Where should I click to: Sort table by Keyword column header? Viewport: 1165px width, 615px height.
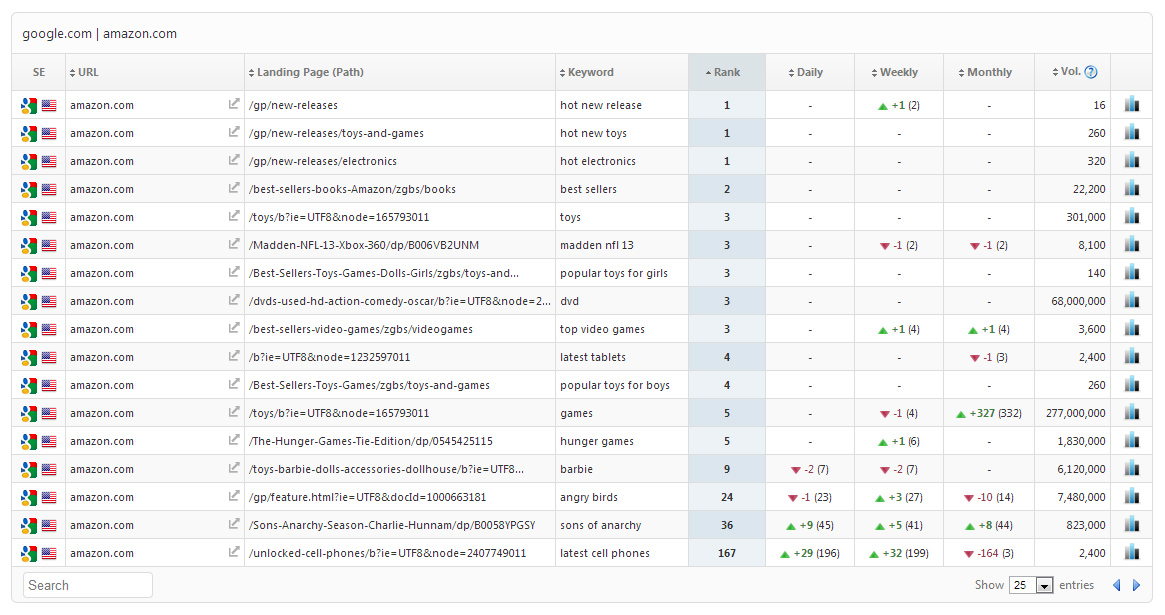590,72
